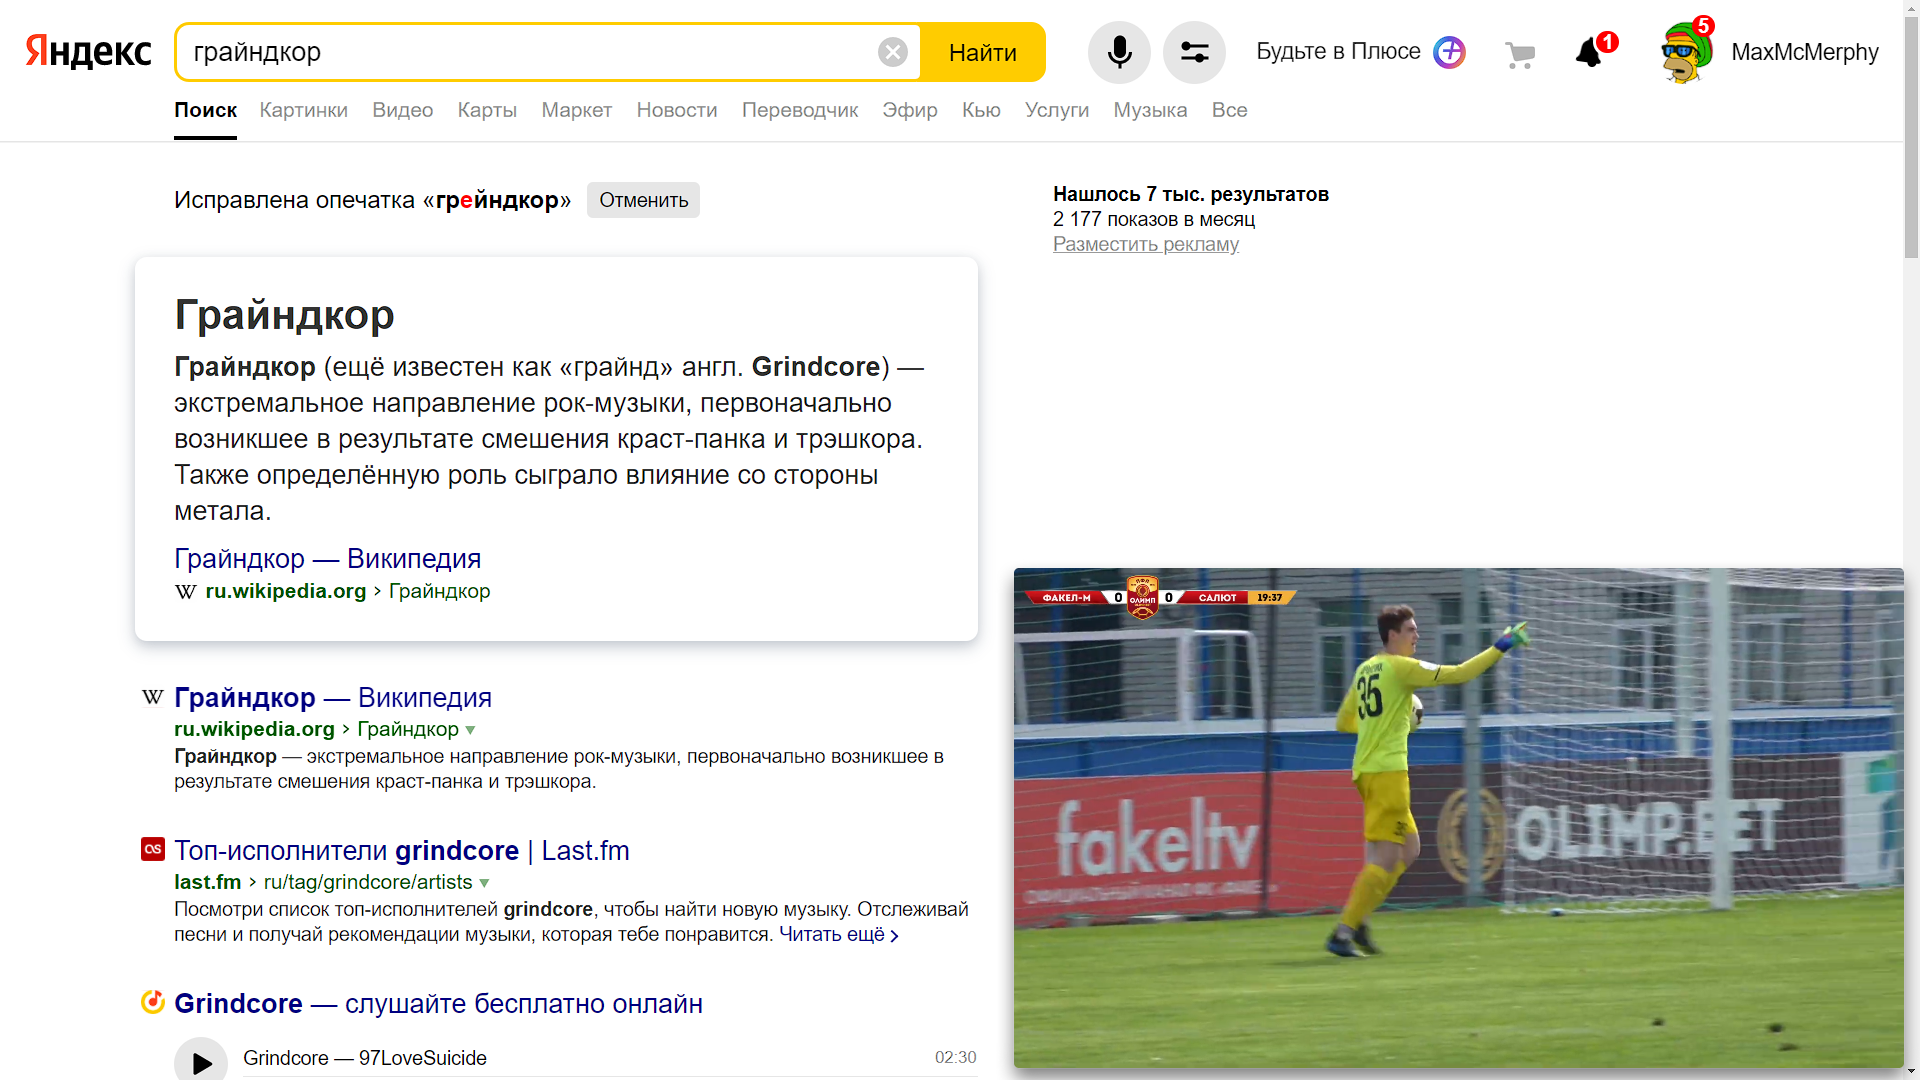
Task: Click the Yandex Plus circle icon
Action: coord(1449,52)
